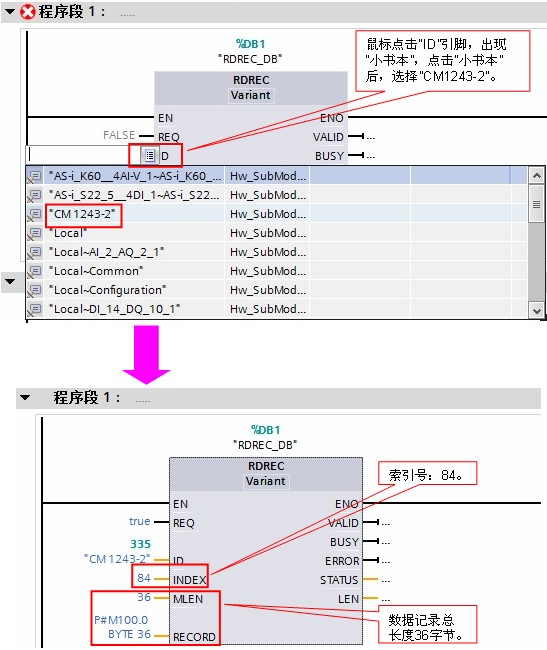Click tag icon beside "Local~Configuration" row
The image size is (547, 650).
(35, 290)
